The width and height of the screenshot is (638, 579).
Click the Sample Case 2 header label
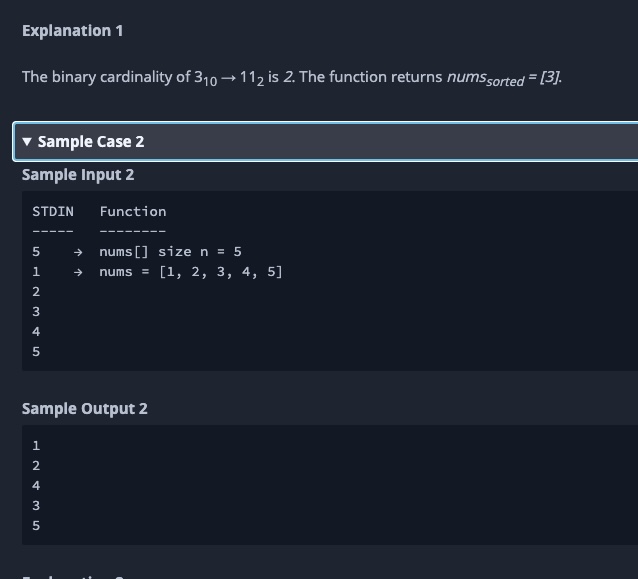pyautogui.click(x=91, y=142)
